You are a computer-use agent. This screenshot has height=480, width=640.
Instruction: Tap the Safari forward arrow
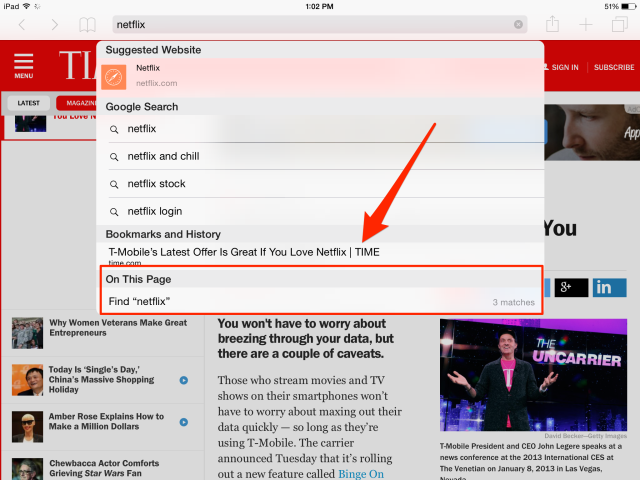(54, 25)
